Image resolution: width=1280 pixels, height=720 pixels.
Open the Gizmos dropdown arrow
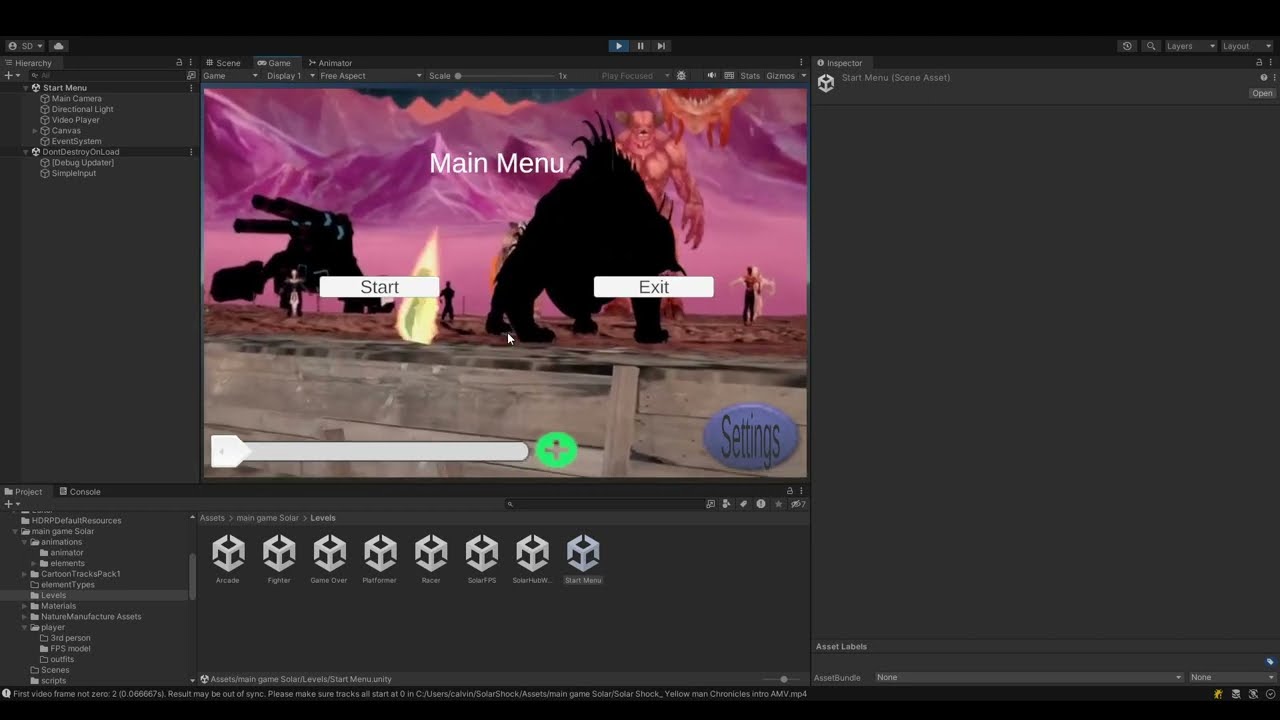click(803, 76)
